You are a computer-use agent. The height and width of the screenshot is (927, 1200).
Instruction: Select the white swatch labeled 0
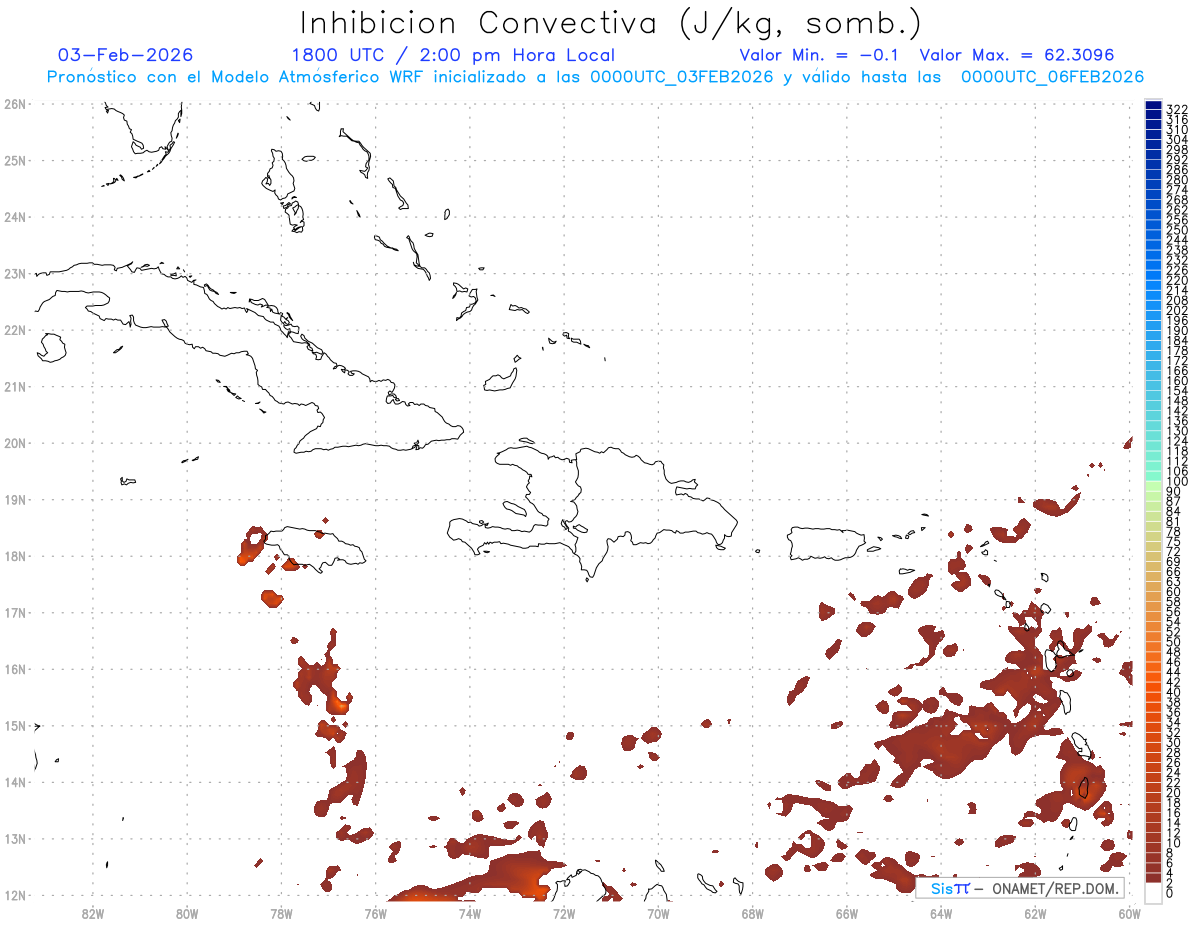(1154, 892)
